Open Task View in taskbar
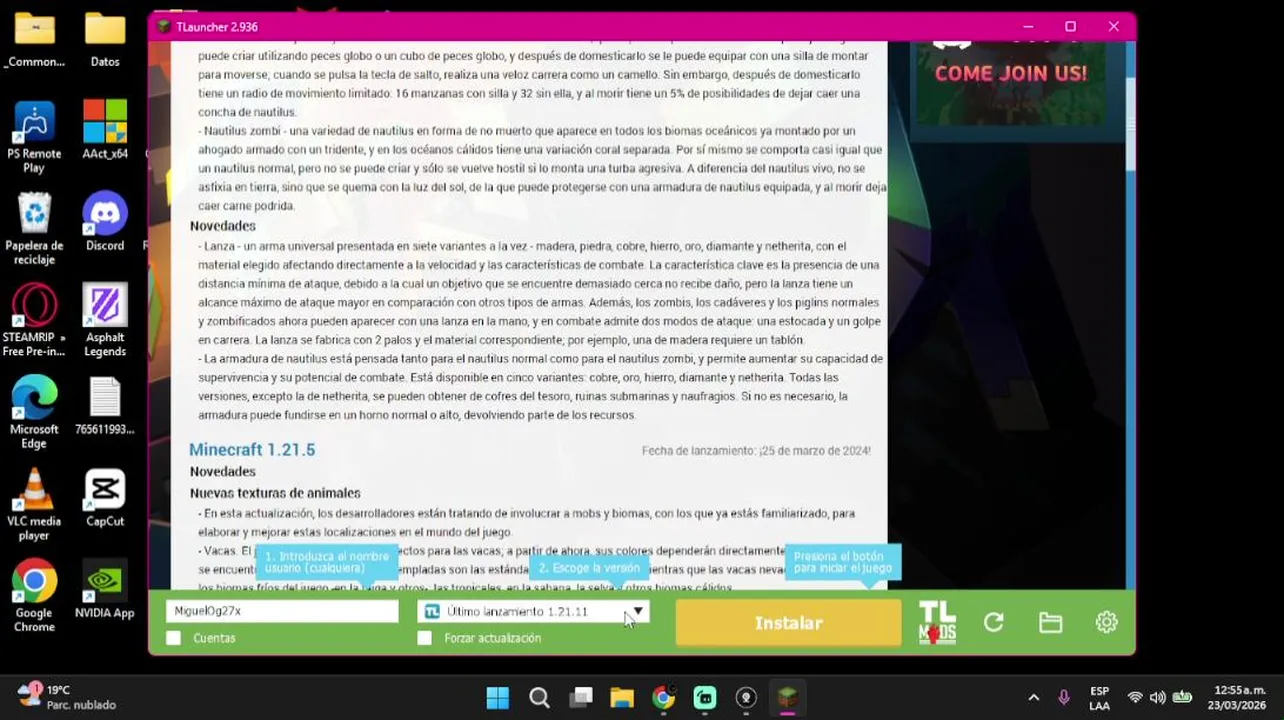 click(x=581, y=698)
